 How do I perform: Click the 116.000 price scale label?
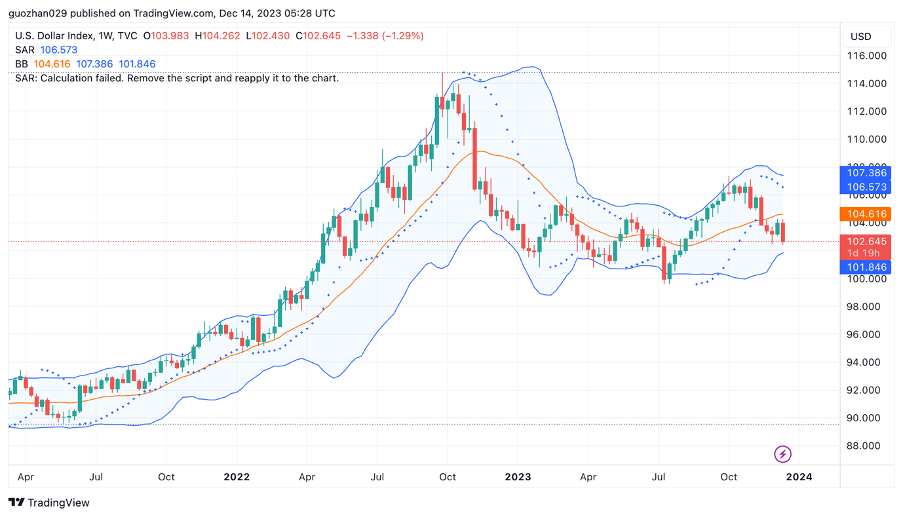click(x=867, y=56)
